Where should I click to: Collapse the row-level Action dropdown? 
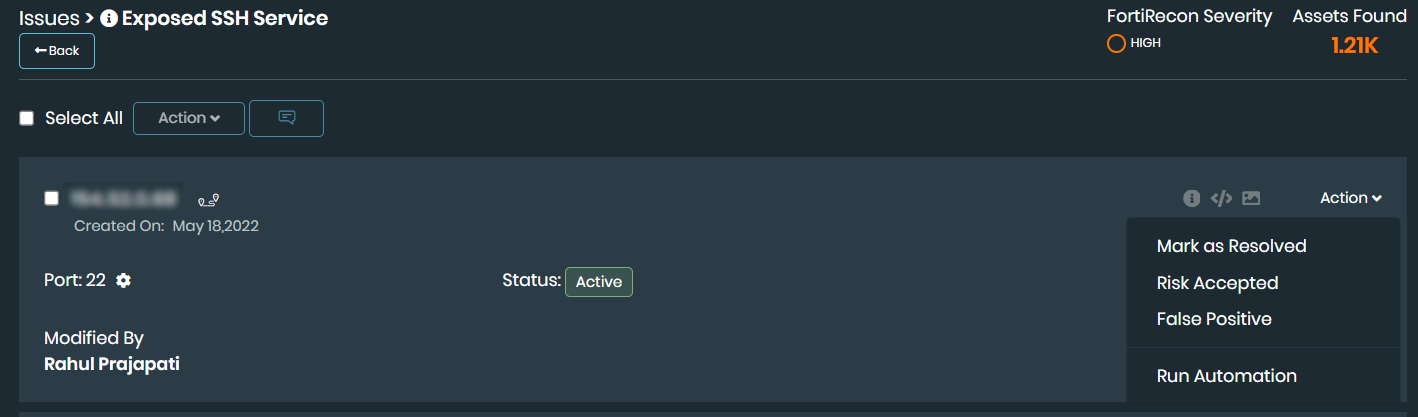[x=1350, y=198]
